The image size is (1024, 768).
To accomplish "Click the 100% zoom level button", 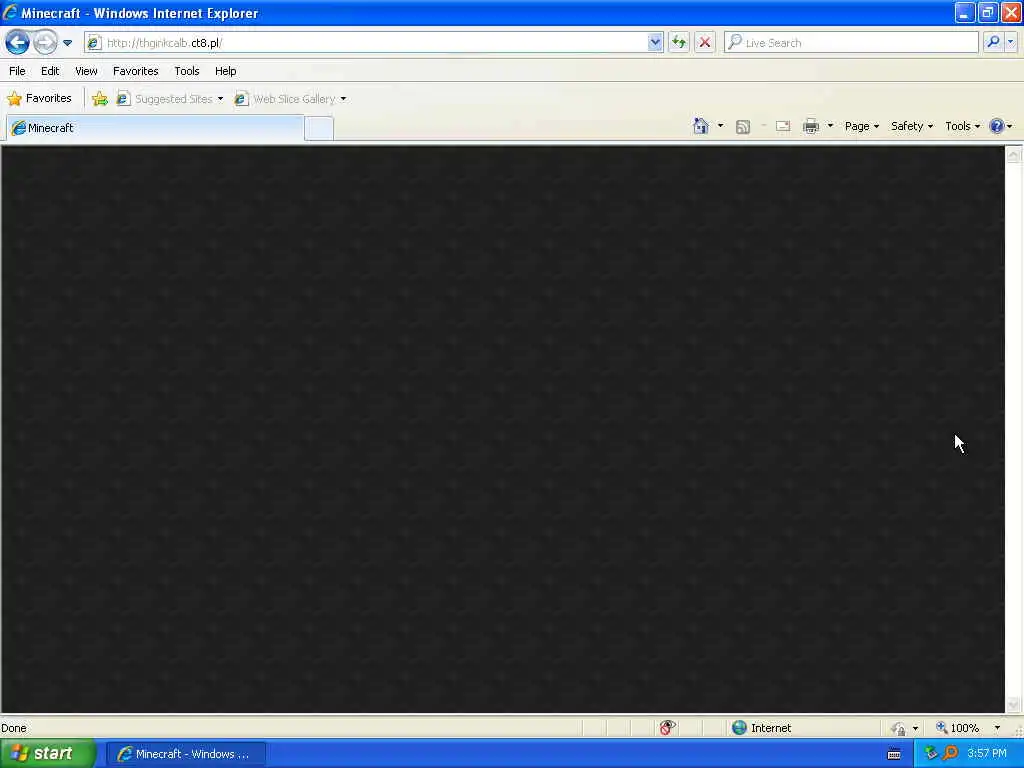I will click(x=958, y=728).
